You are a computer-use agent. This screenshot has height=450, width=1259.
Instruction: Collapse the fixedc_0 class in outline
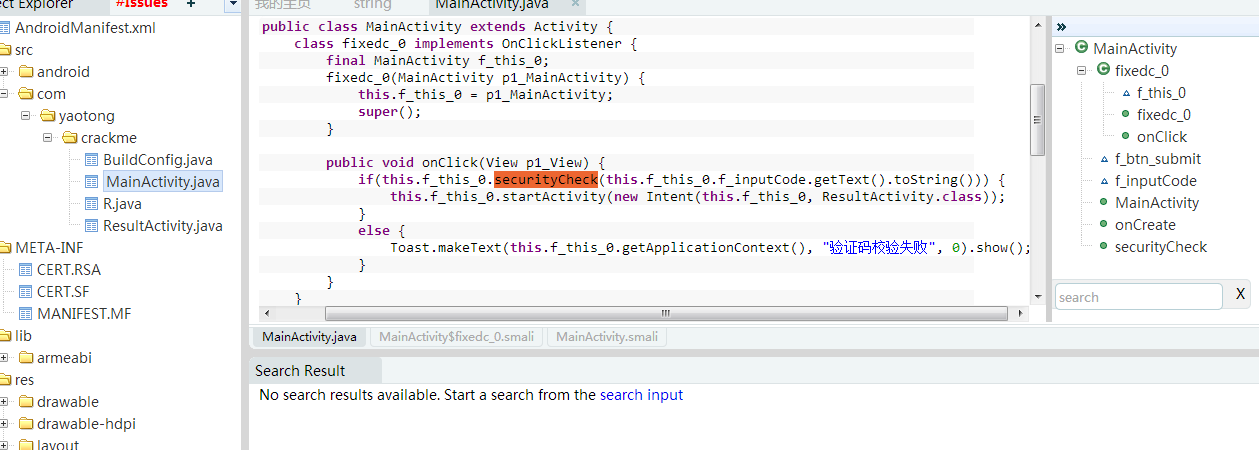1081,70
